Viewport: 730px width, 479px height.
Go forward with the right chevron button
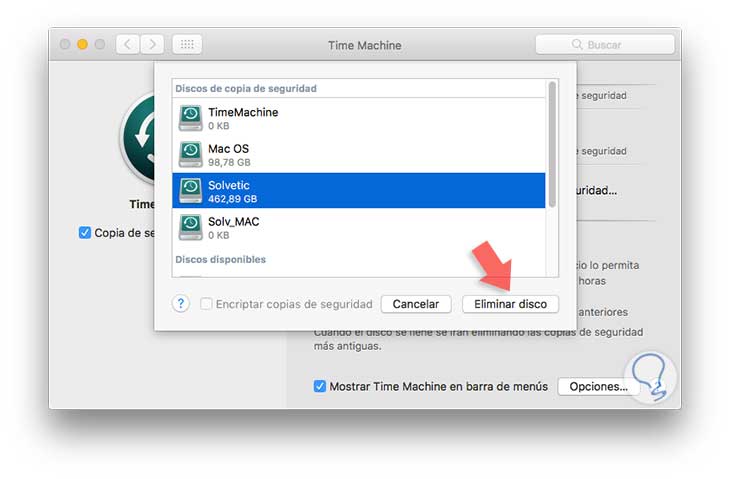(x=152, y=45)
